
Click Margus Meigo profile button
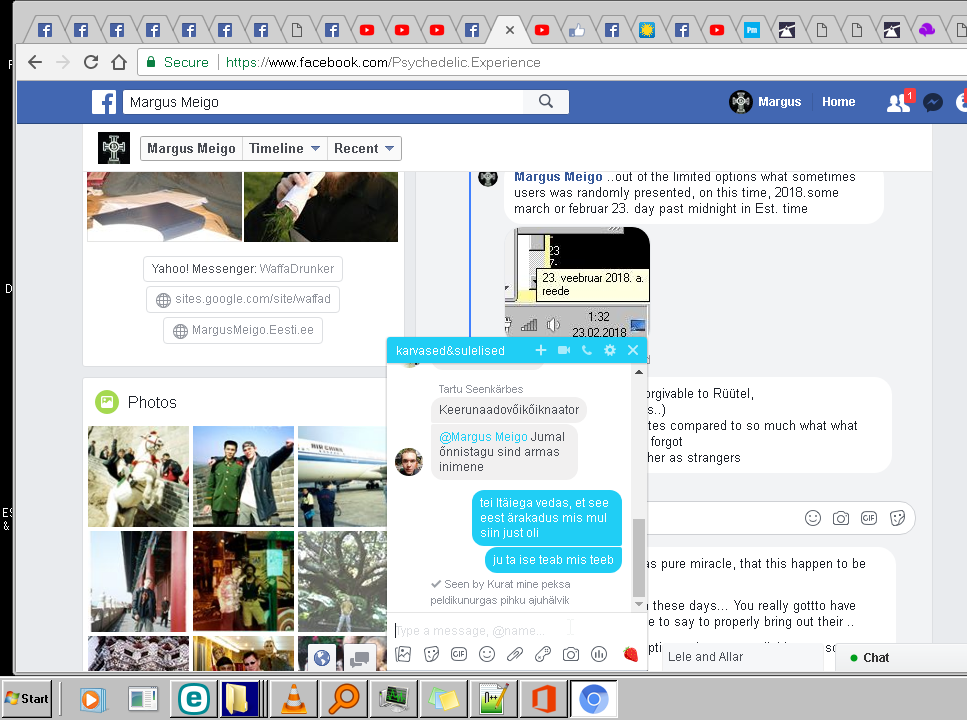pyautogui.click(x=191, y=149)
